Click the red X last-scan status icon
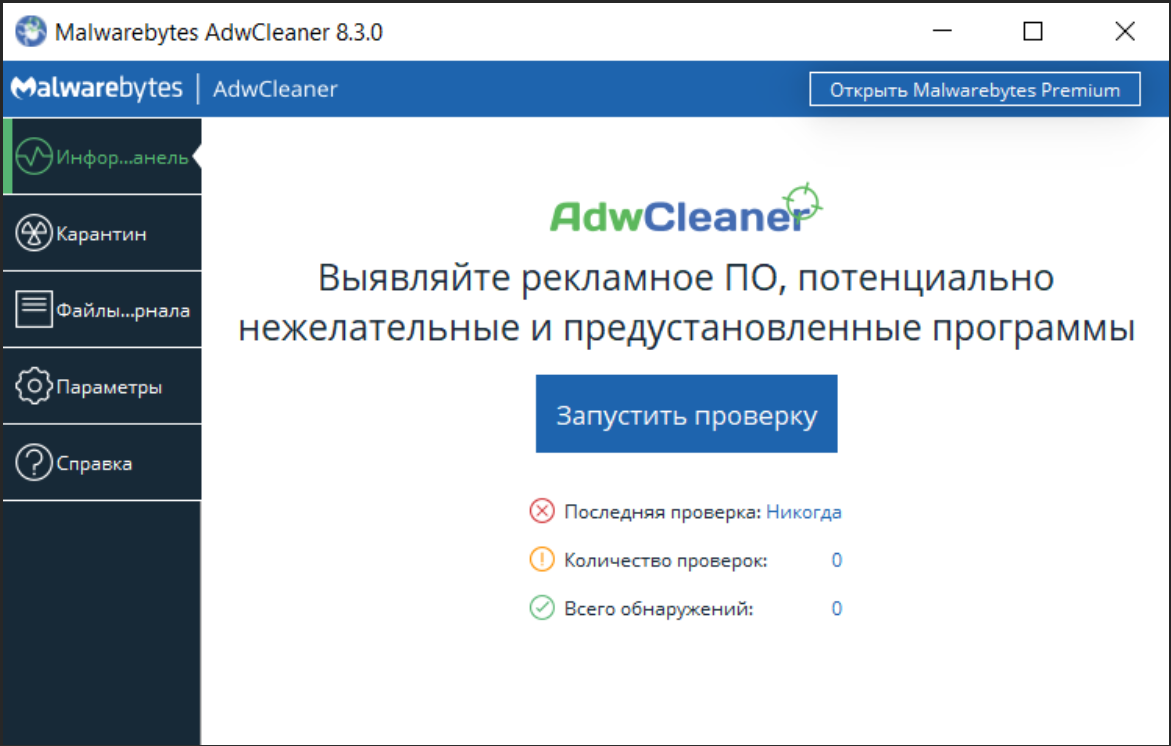Screen dimensions: 1171x746 point(542,512)
